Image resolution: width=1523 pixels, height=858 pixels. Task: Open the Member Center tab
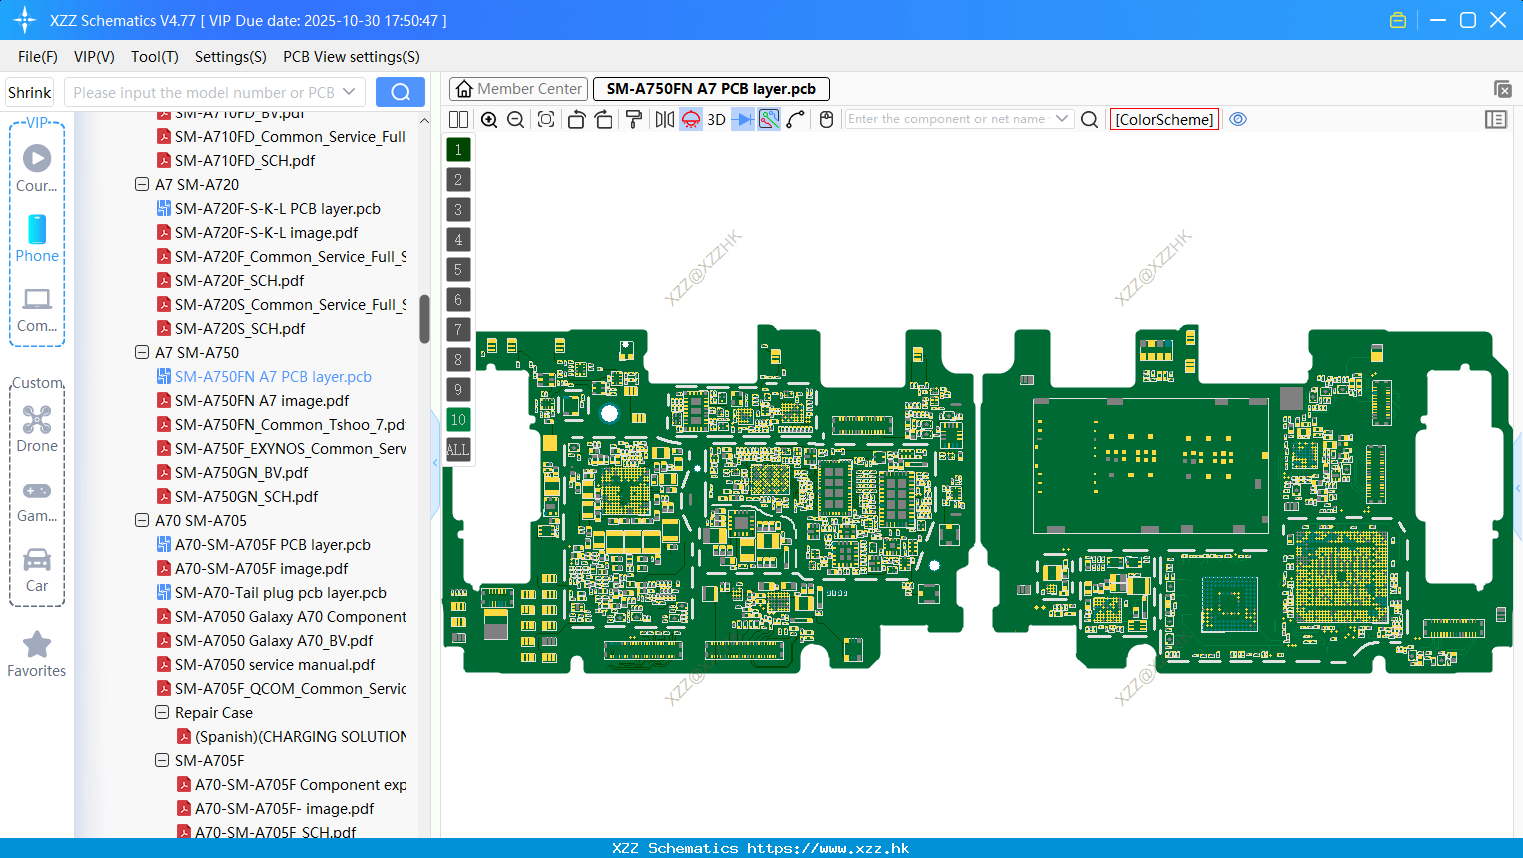tap(518, 89)
